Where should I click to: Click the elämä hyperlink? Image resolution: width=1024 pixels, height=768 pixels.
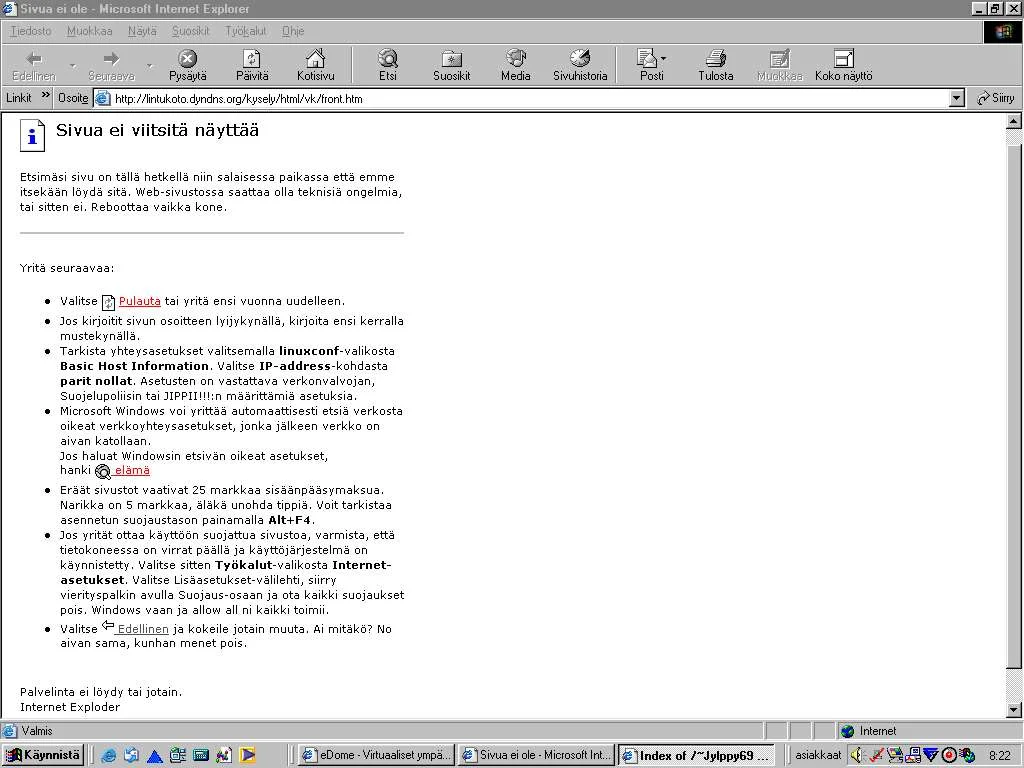pos(131,470)
